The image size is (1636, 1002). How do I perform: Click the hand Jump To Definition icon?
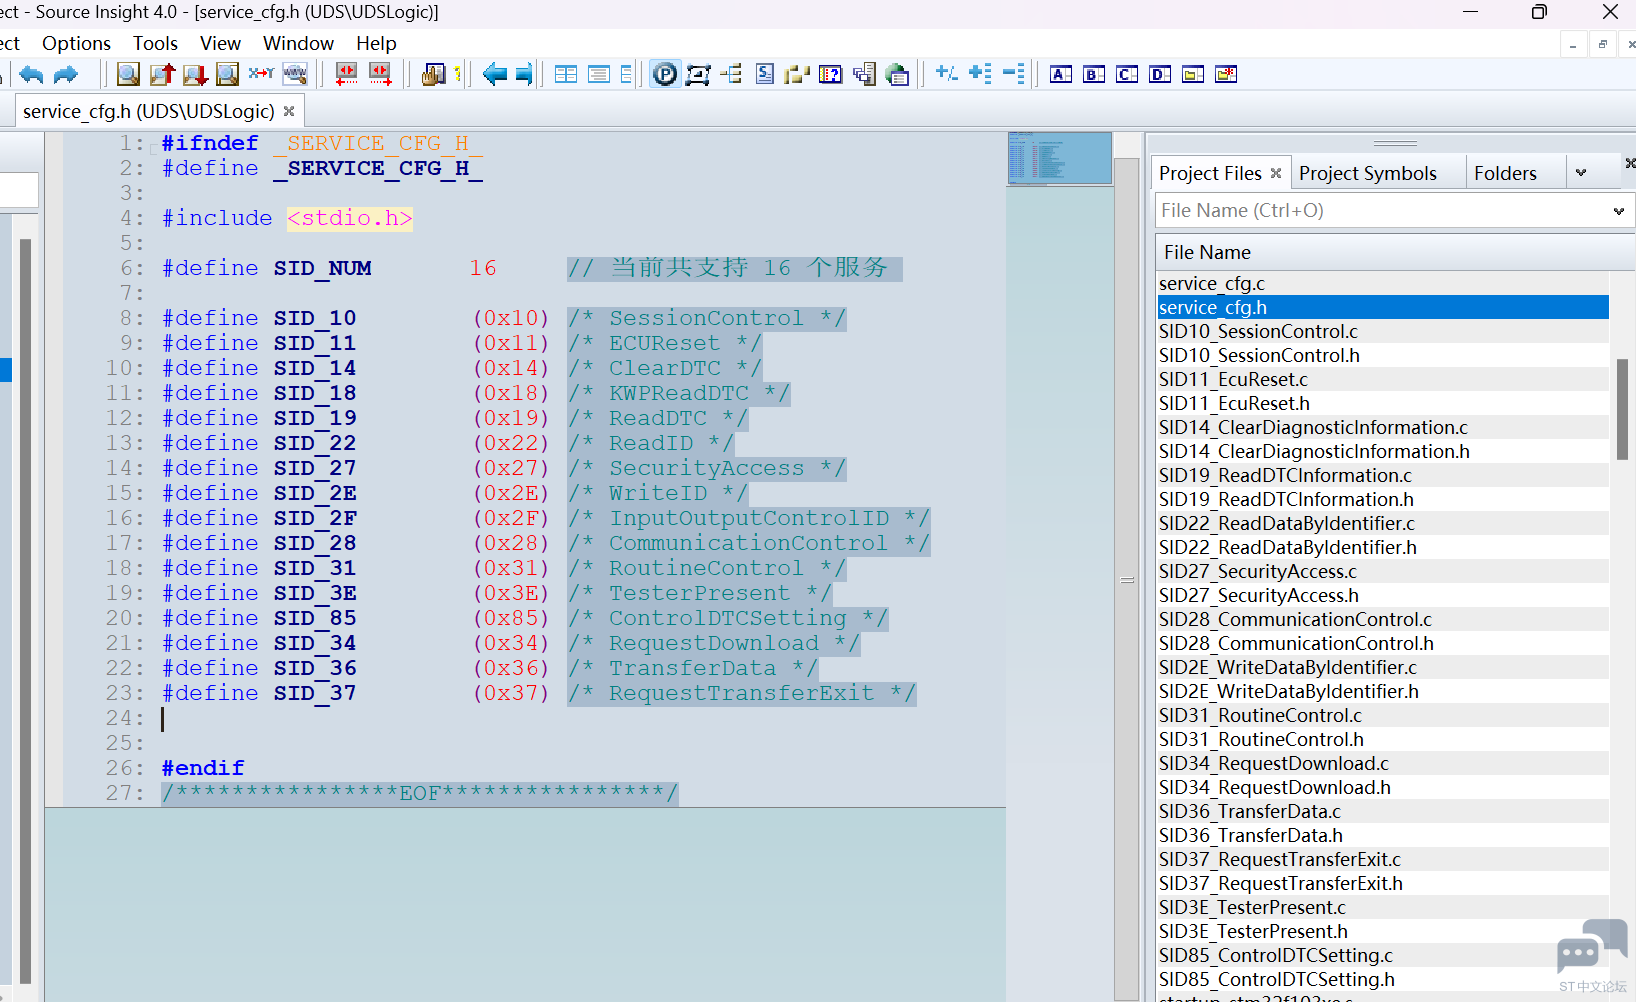[x=433, y=74]
